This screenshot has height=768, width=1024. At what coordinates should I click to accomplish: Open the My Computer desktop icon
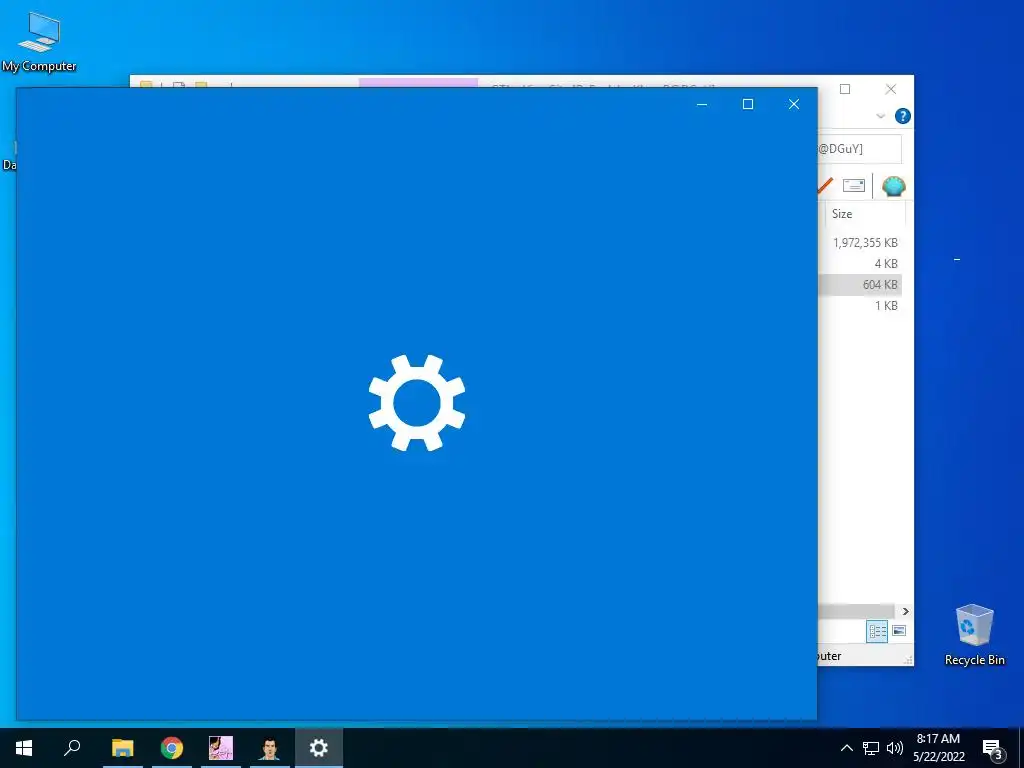pyautogui.click(x=39, y=41)
